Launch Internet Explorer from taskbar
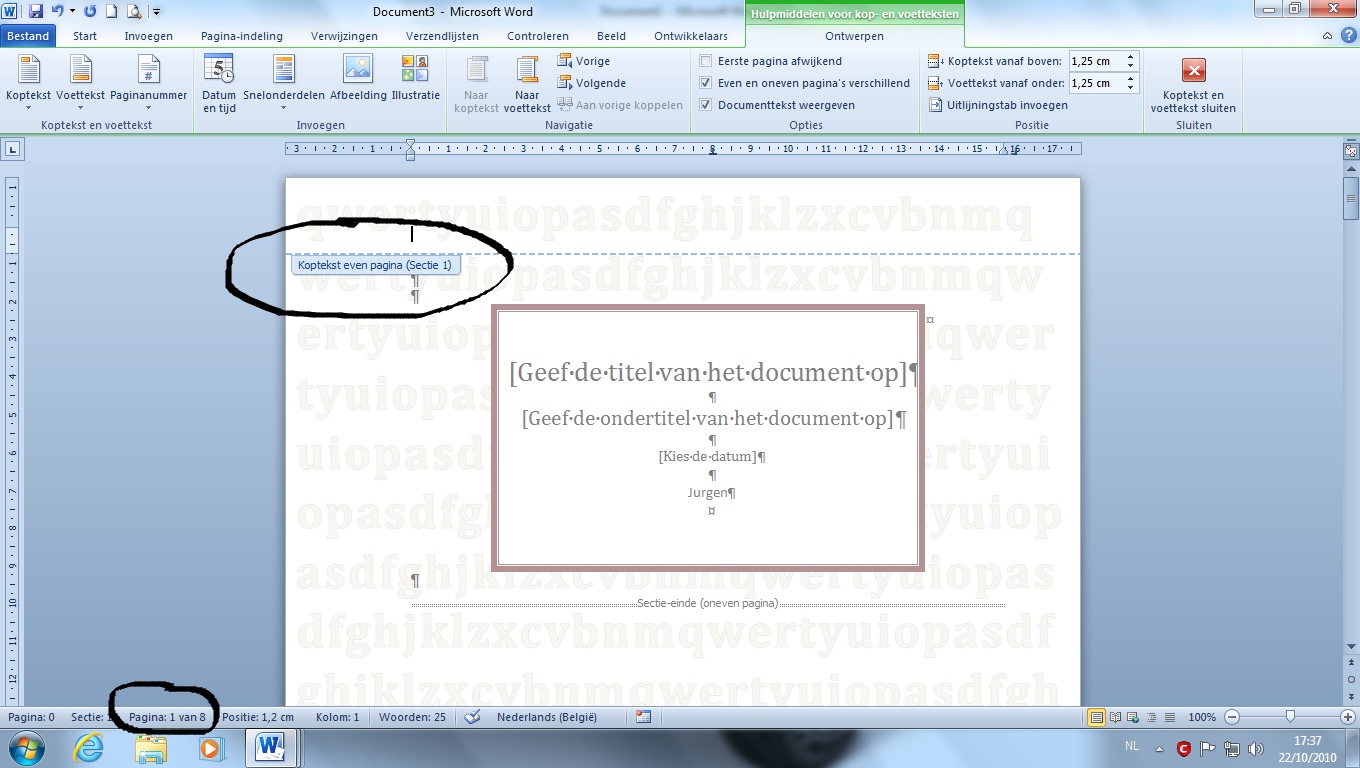1360x768 pixels. [89, 748]
